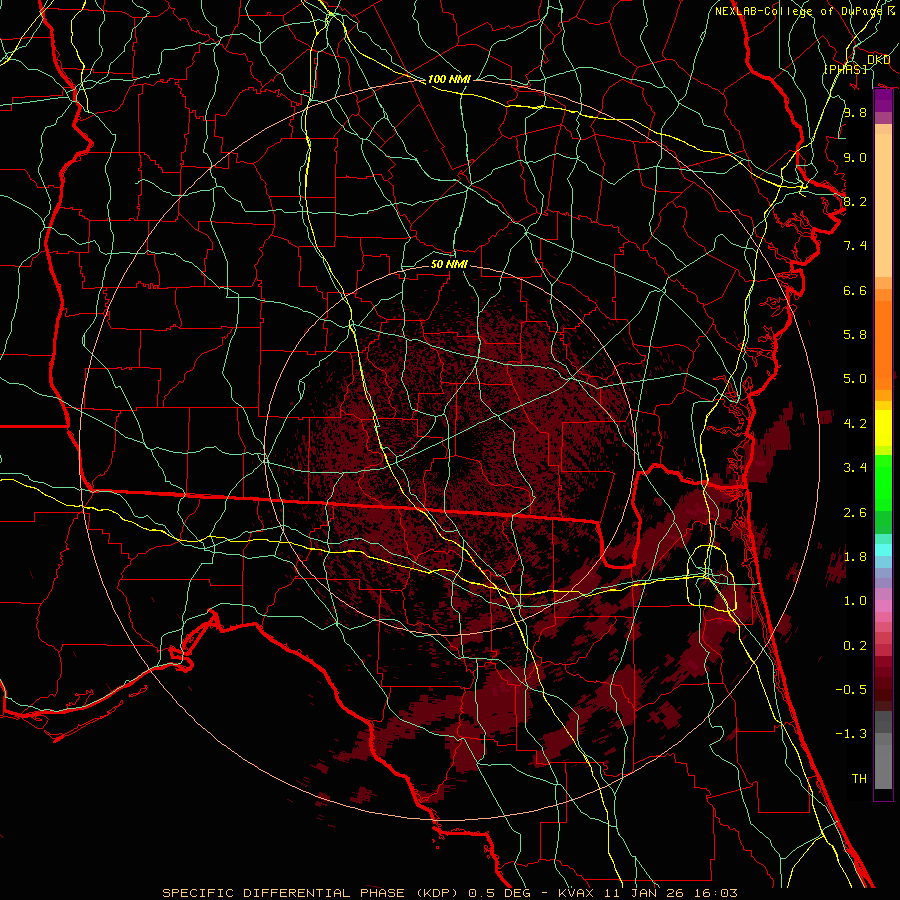Click the 9.0 value on the scale

(855, 157)
